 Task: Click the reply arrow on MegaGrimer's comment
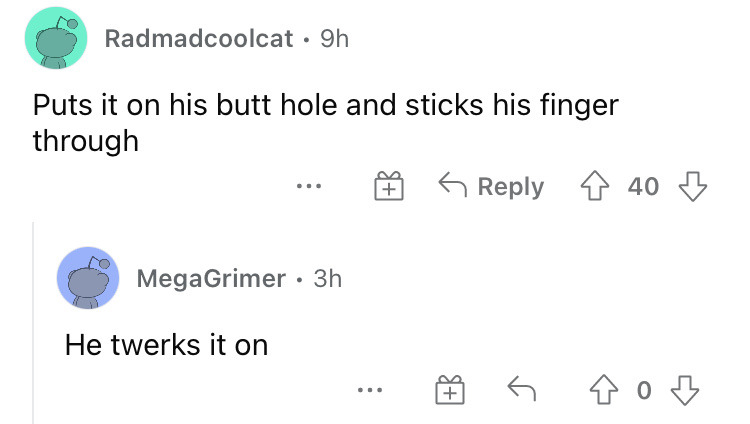521,389
